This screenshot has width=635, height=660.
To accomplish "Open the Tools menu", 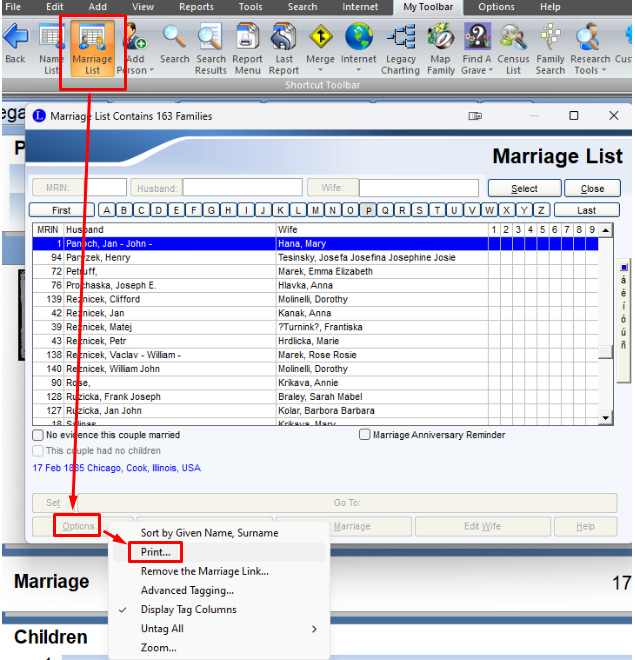I will pyautogui.click(x=250, y=7).
